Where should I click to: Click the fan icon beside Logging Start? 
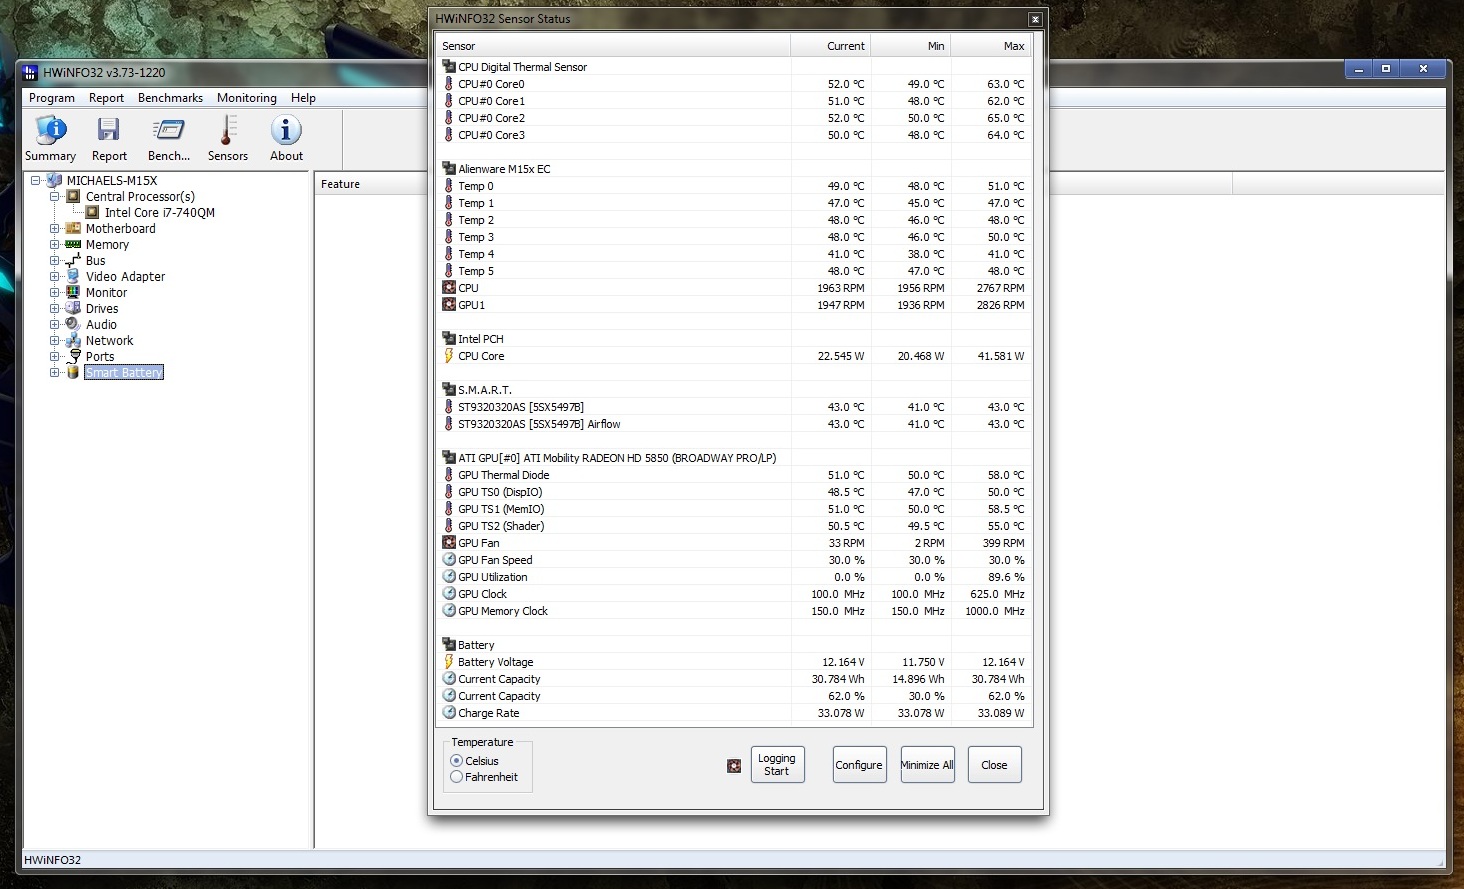click(x=734, y=766)
